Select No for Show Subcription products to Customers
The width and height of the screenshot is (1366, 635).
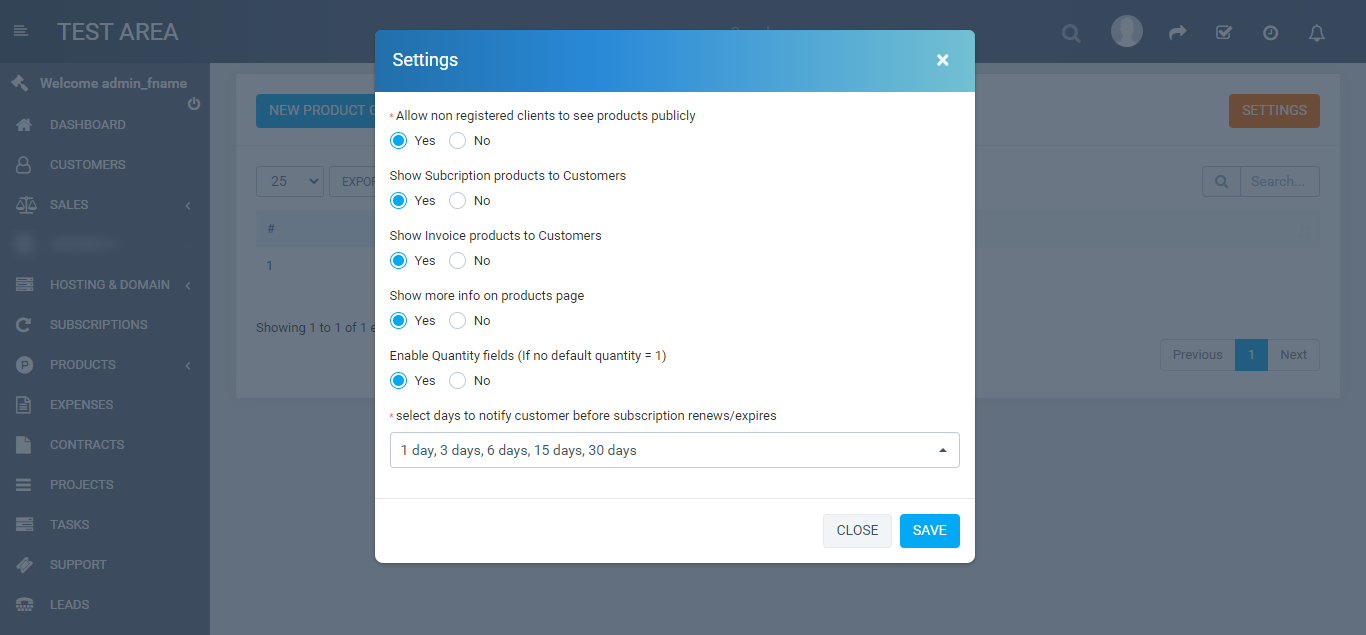(x=458, y=201)
